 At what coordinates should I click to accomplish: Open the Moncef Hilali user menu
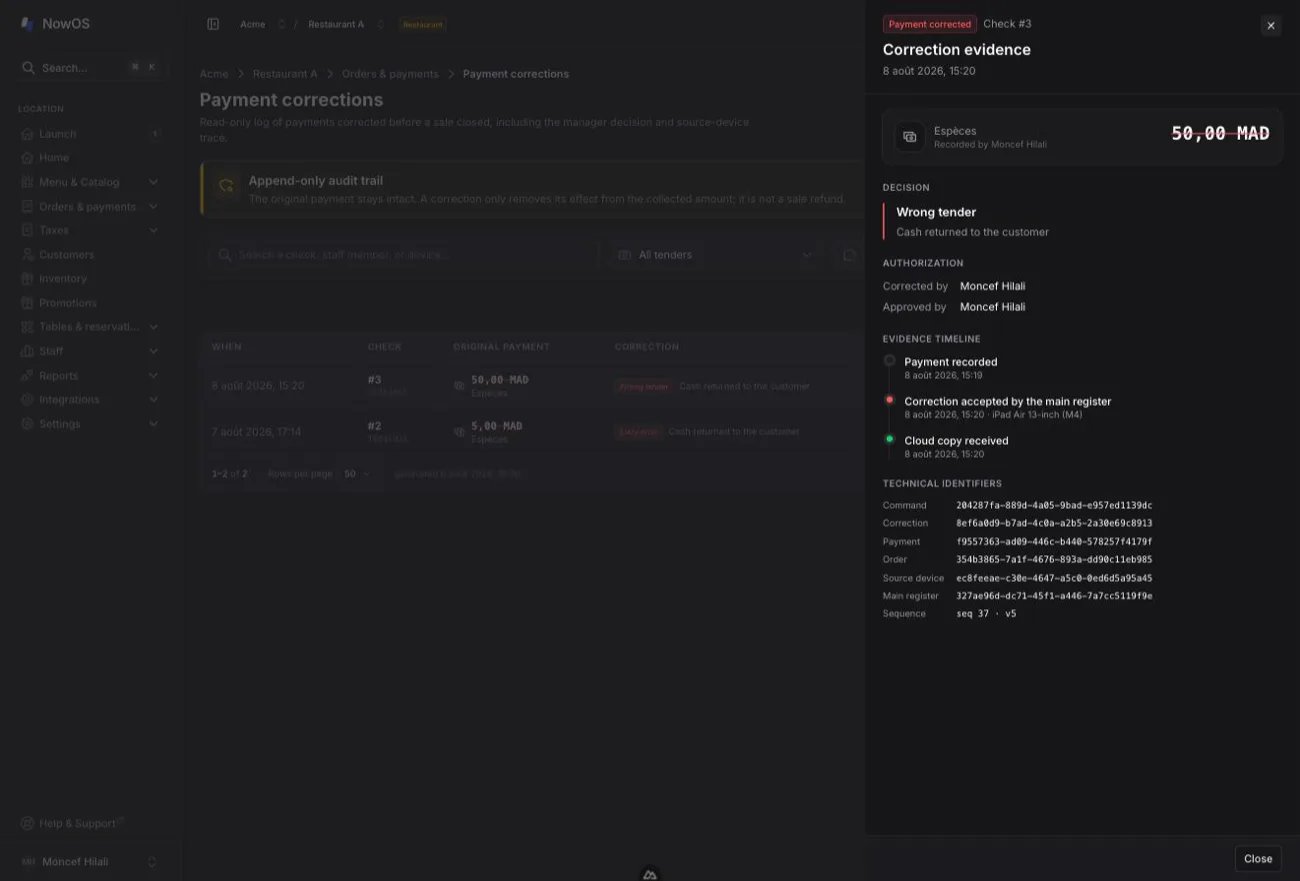pos(90,862)
